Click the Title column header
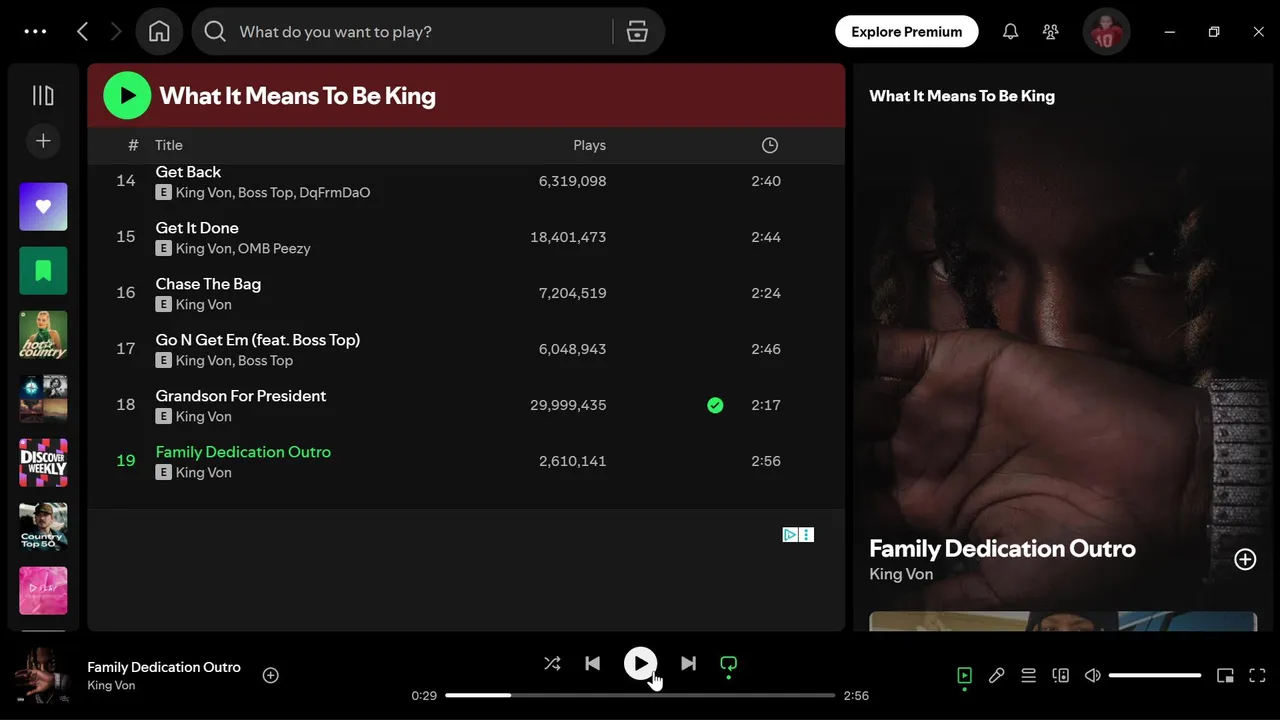This screenshot has width=1280, height=720. click(x=169, y=145)
